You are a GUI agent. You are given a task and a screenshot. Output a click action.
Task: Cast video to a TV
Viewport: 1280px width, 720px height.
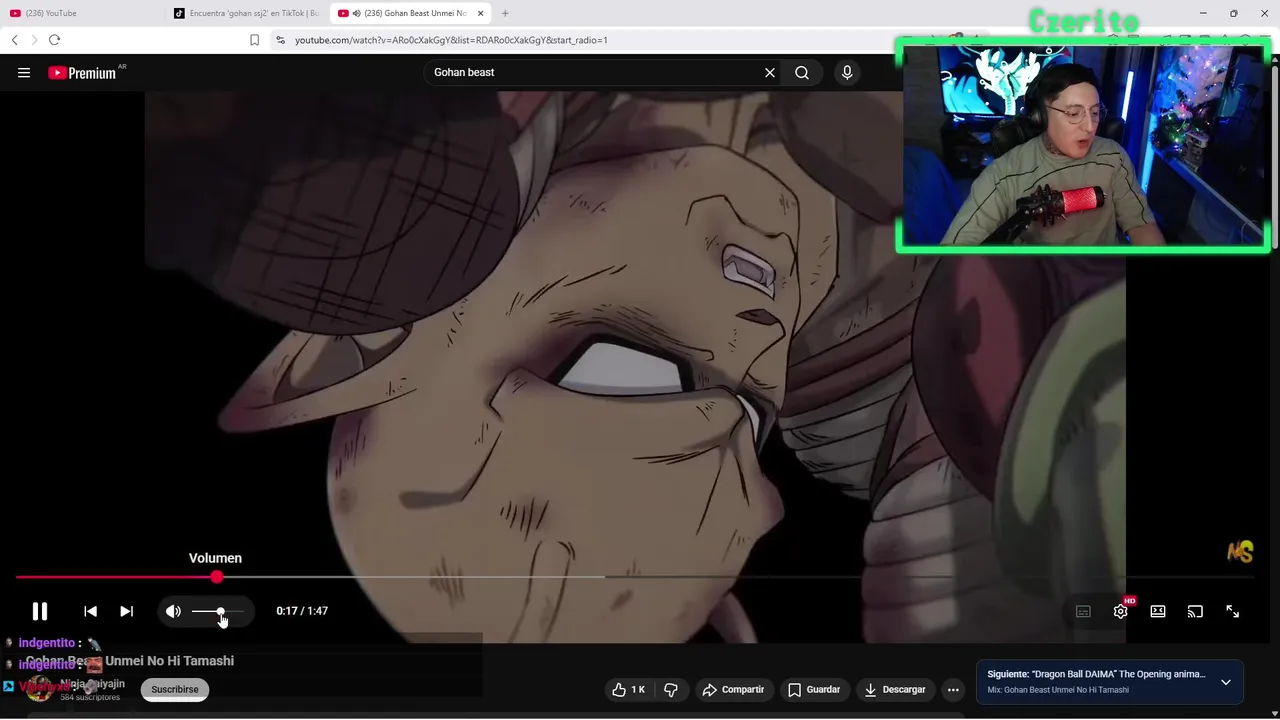[x=1195, y=611]
